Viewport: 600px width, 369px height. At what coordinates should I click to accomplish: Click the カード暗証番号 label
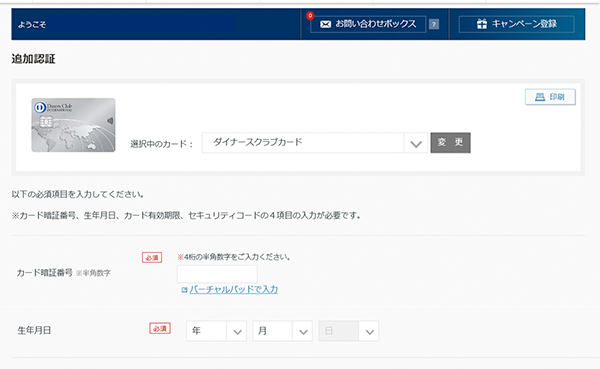[44, 273]
